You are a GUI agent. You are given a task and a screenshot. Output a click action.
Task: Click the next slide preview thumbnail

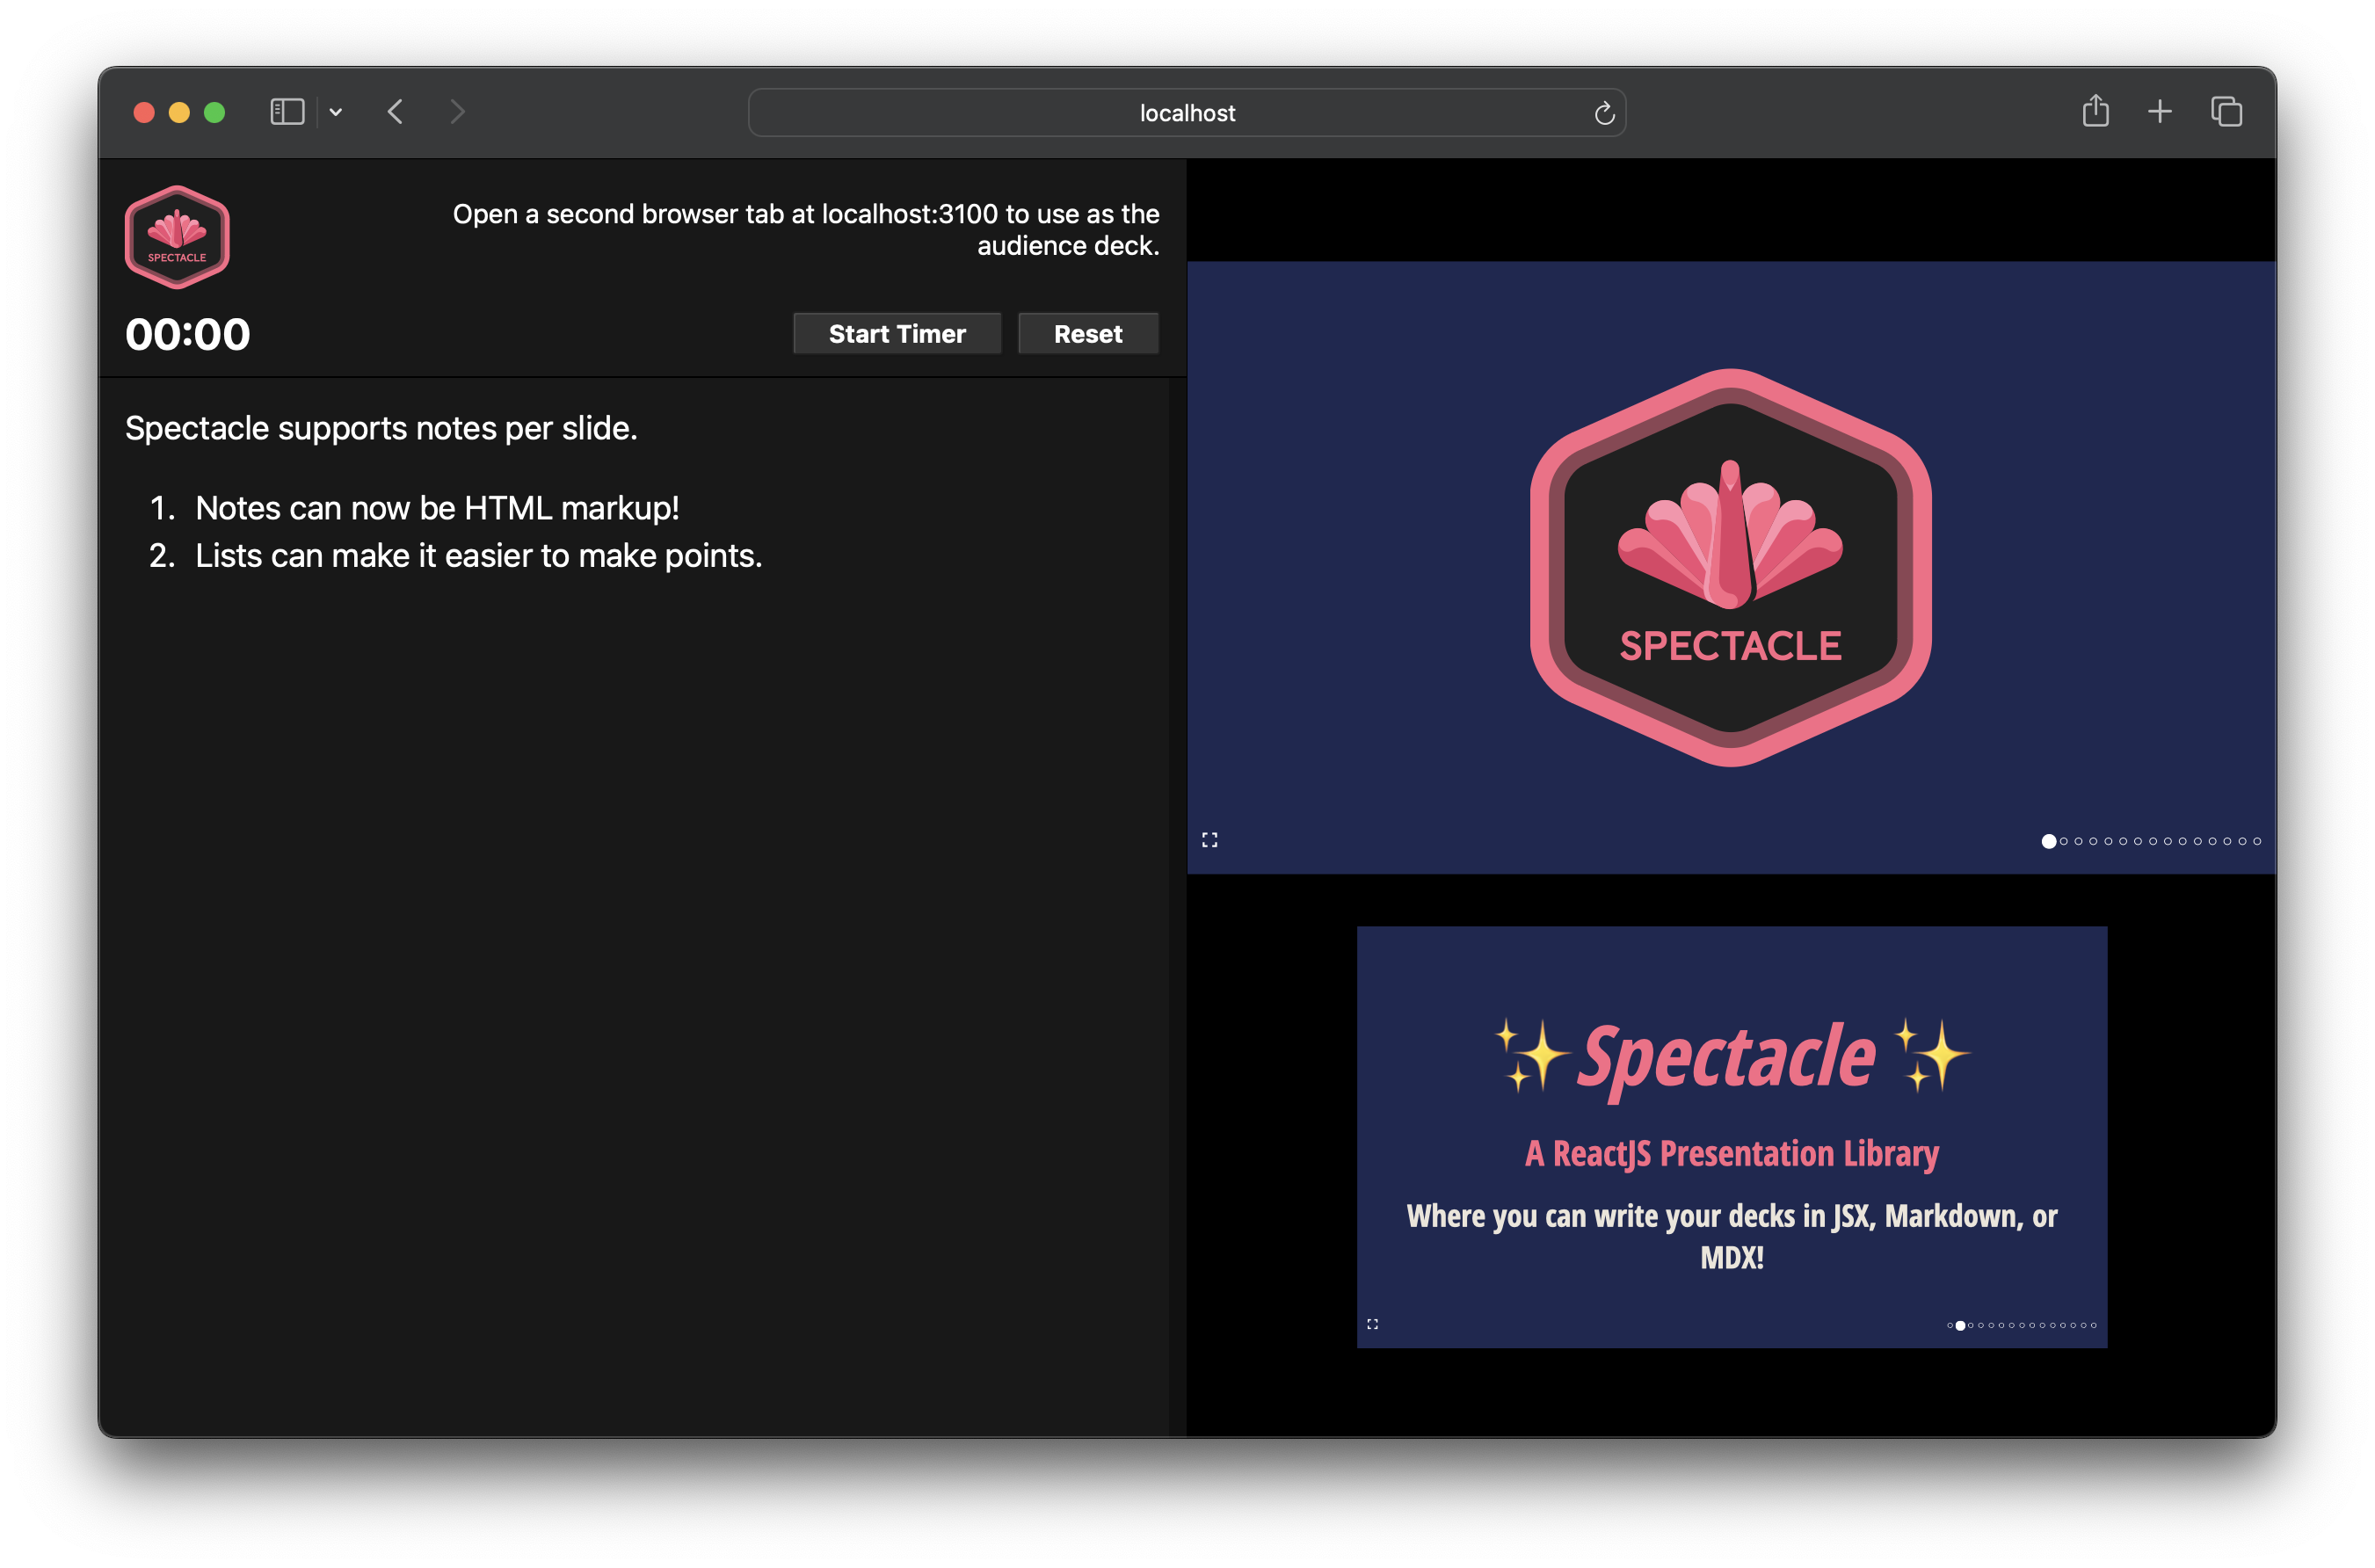pos(1731,1136)
